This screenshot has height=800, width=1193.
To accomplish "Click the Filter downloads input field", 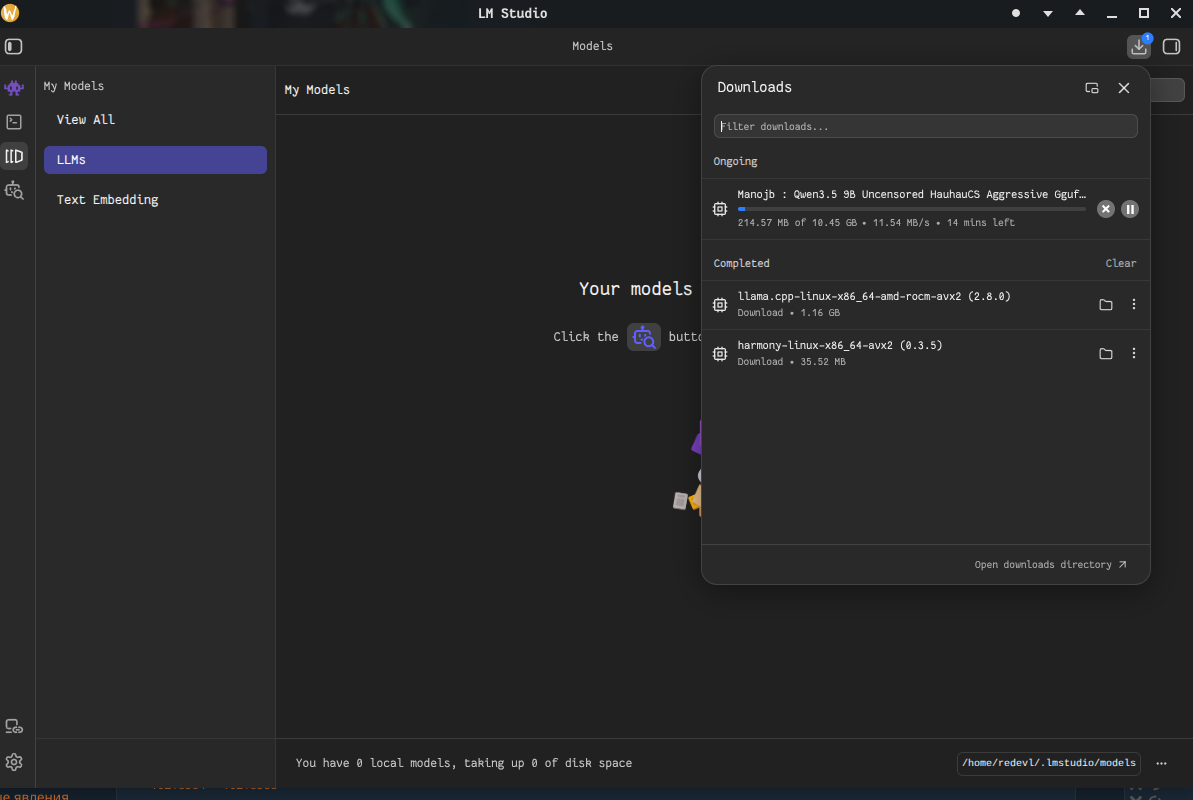I will coord(925,126).
